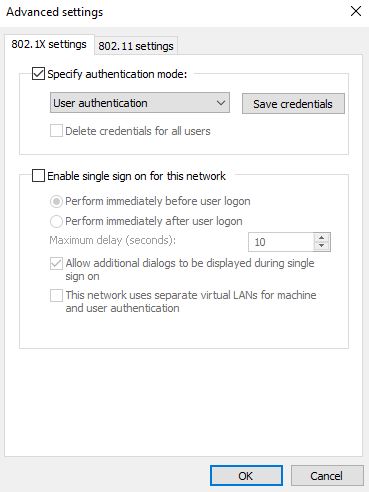The image size is (369, 492).
Task: Close the Advanced settings dialog
Action: coord(356,11)
